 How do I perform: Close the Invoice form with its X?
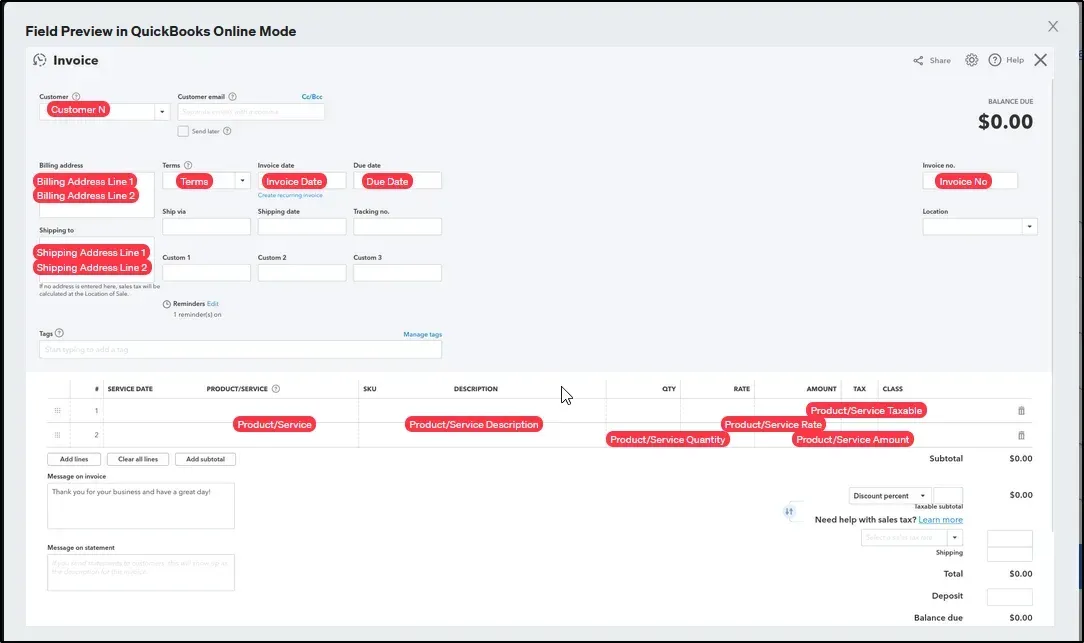[x=1040, y=60]
